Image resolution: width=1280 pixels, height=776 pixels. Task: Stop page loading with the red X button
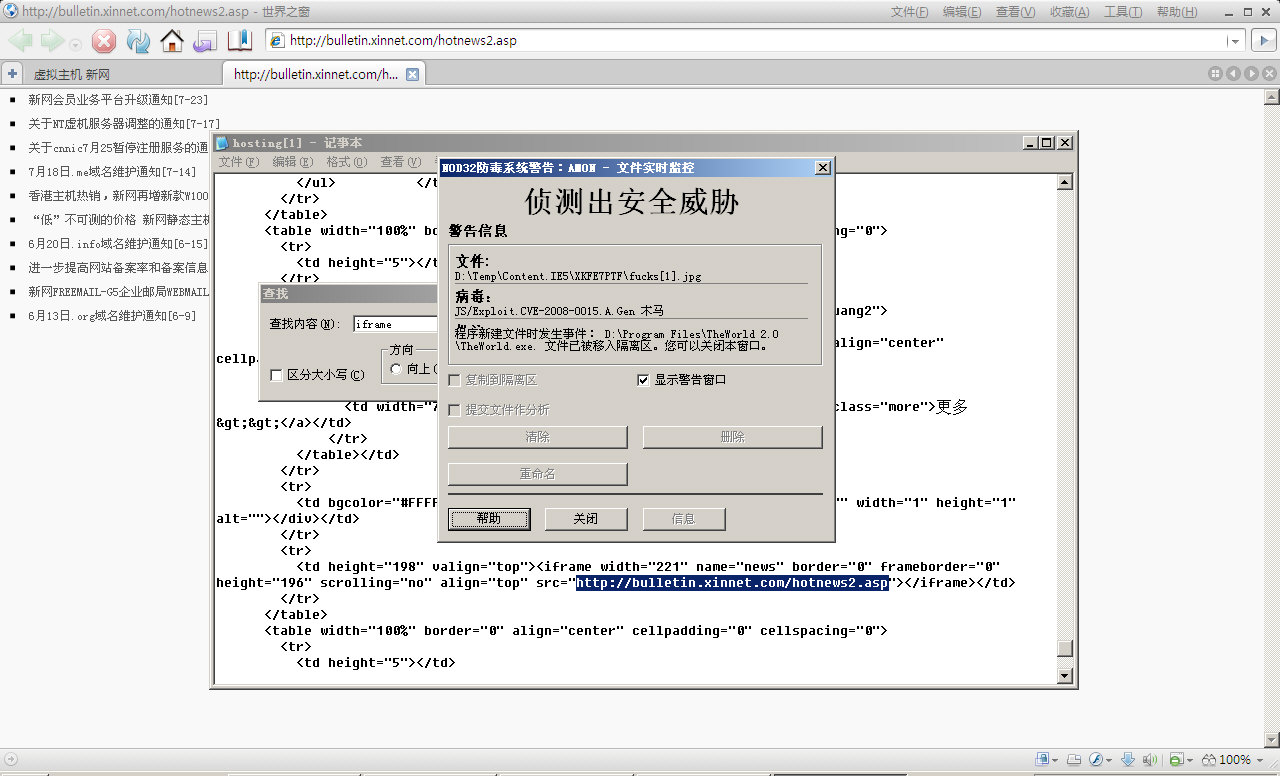[104, 41]
